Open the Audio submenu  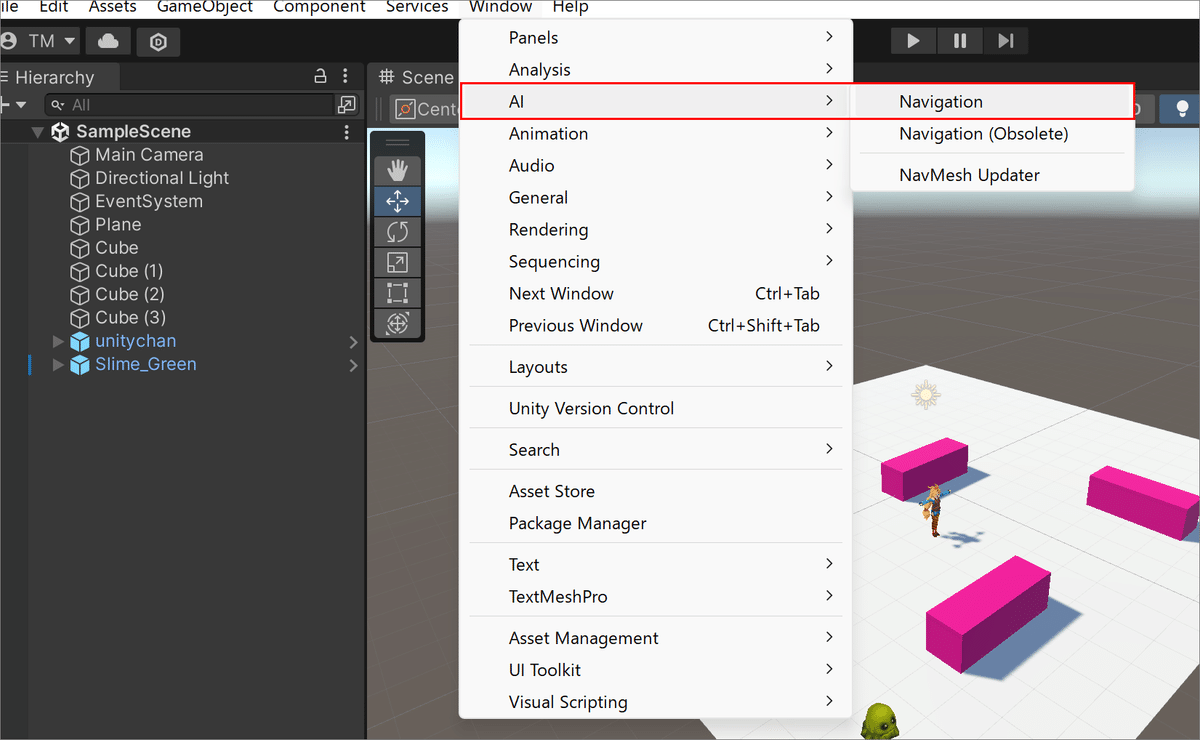(655, 166)
